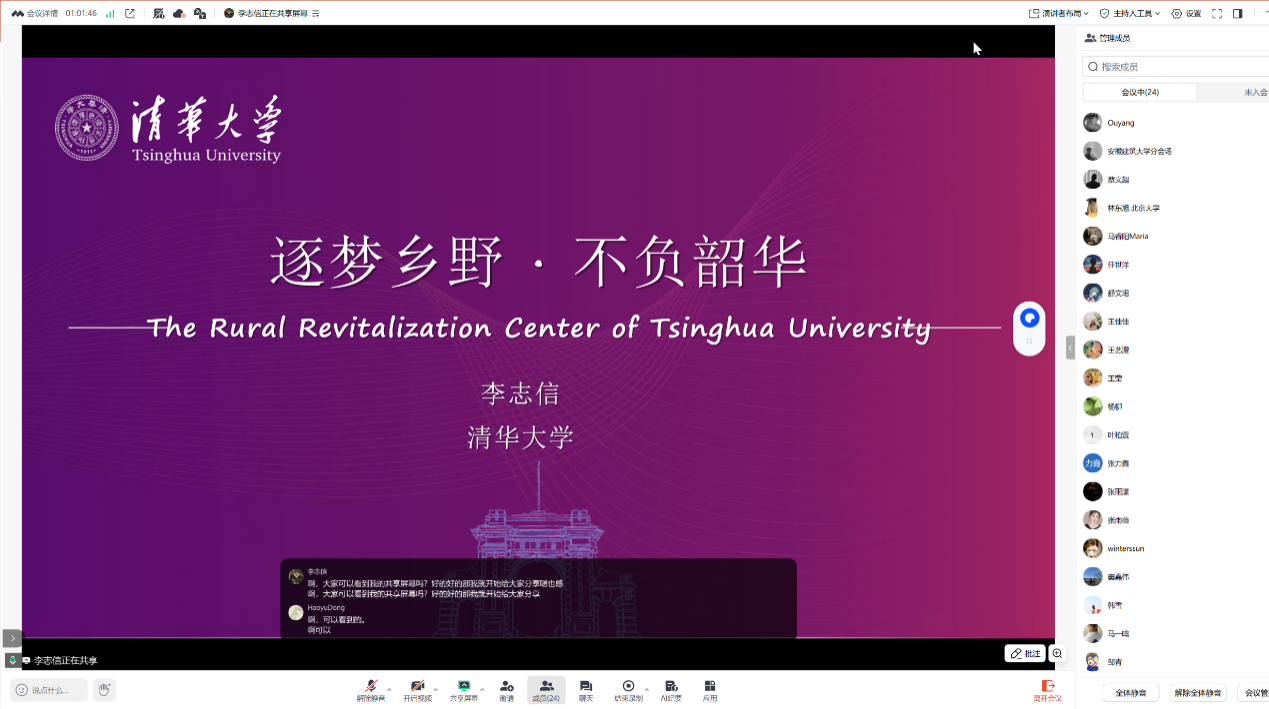The height and width of the screenshot is (709, 1269).
Task: Toggle the Members (24) panel
Action: (x=546, y=689)
